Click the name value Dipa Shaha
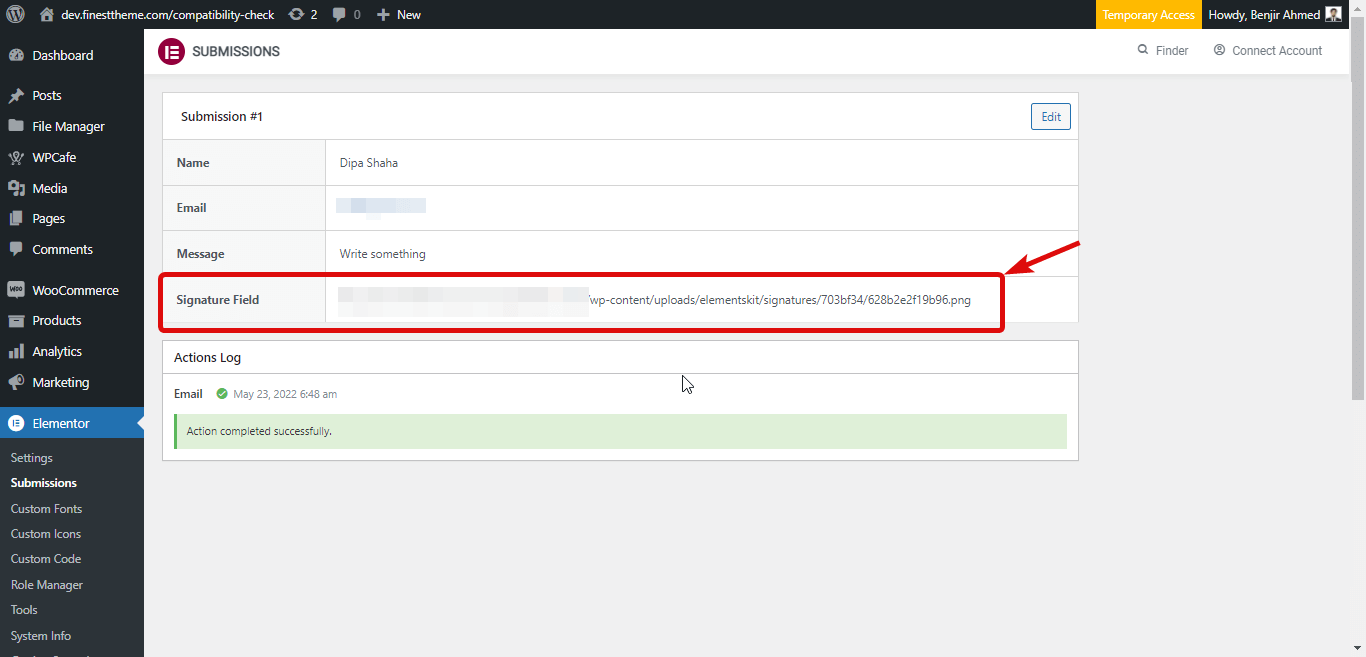1366x657 pixels. [369, 163]
